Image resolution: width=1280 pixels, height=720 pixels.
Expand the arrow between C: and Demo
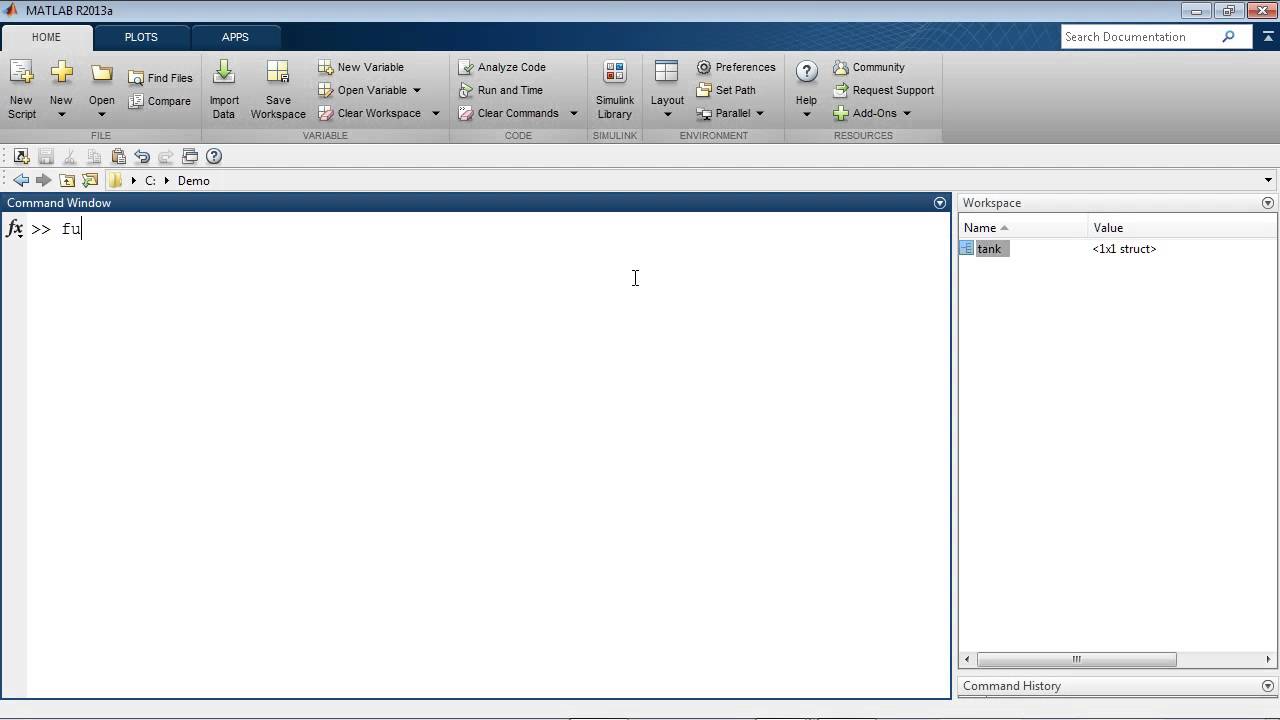(167, 181)
